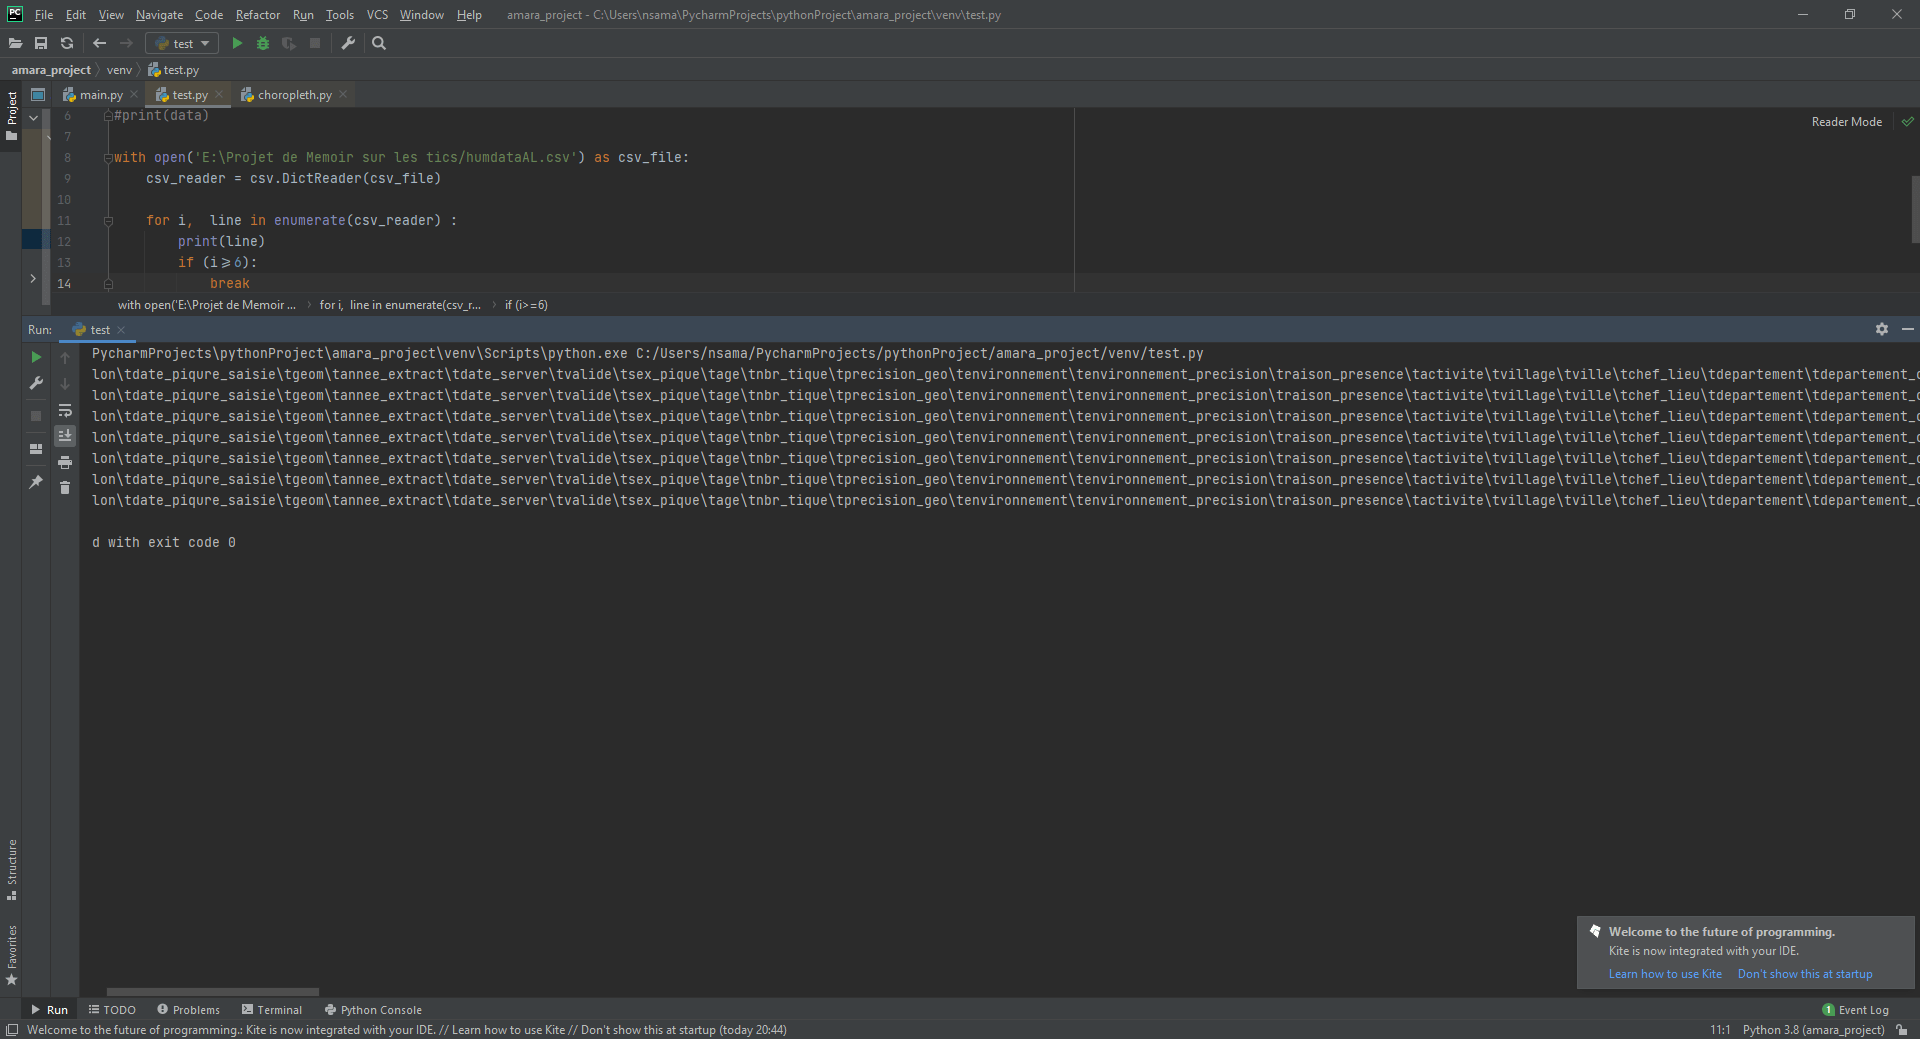Collapse the with open code block fold arrow

[x=109, y=157]
